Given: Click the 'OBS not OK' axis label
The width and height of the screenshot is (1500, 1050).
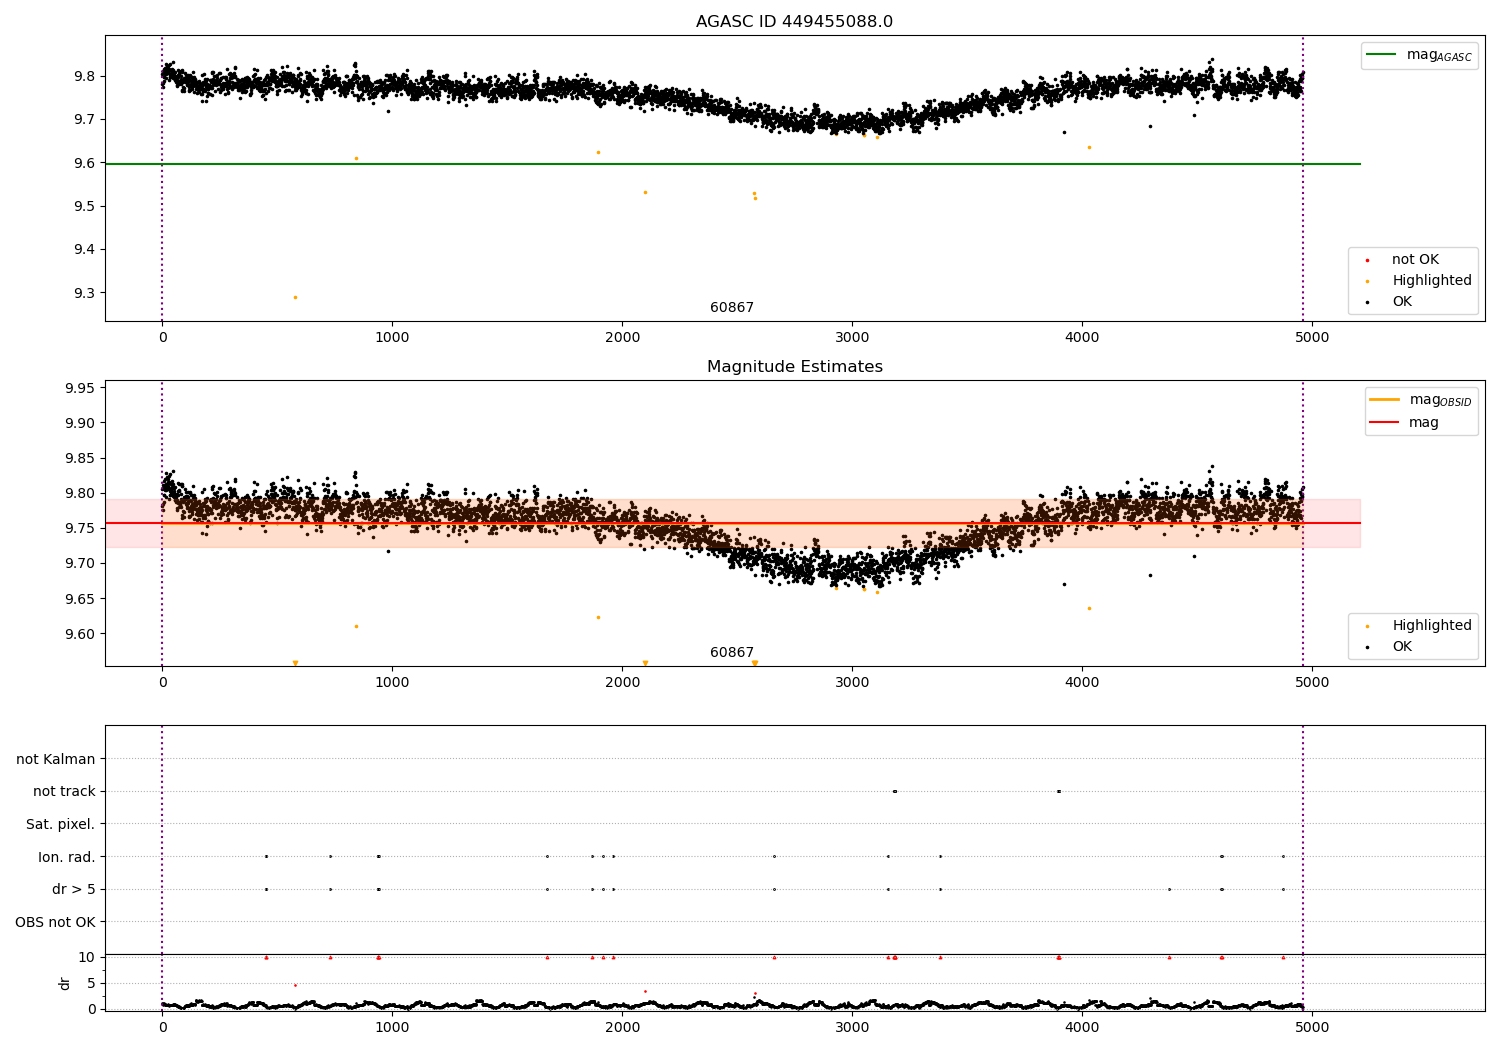Looking at the screenshot, I should tap(56, 922).
